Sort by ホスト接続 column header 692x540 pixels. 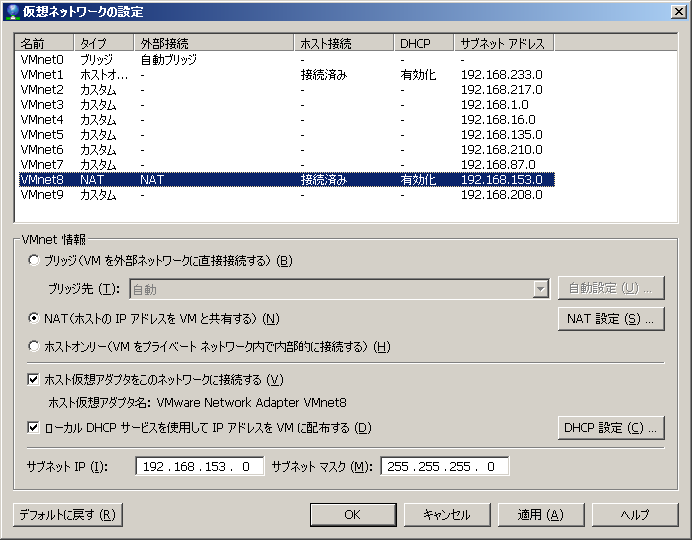[344, 43]
